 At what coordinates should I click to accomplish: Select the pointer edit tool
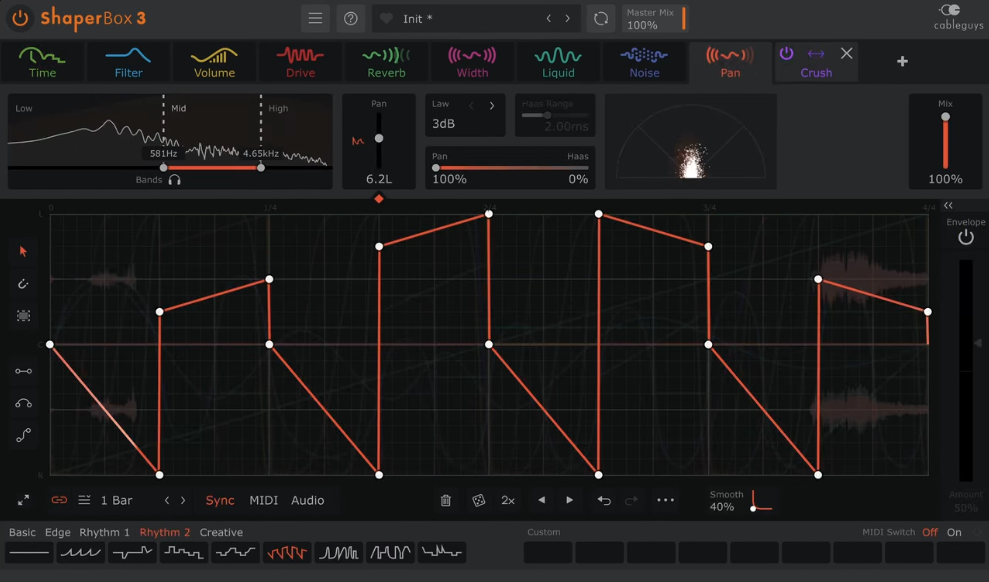pyautogui.click(x=23, y=251)
